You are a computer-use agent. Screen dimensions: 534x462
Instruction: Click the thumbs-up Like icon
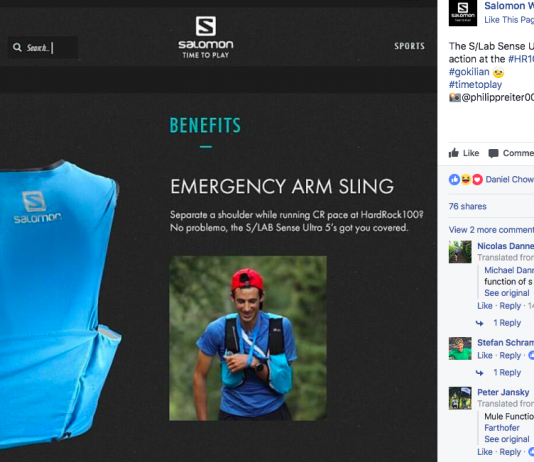point(453,153)
